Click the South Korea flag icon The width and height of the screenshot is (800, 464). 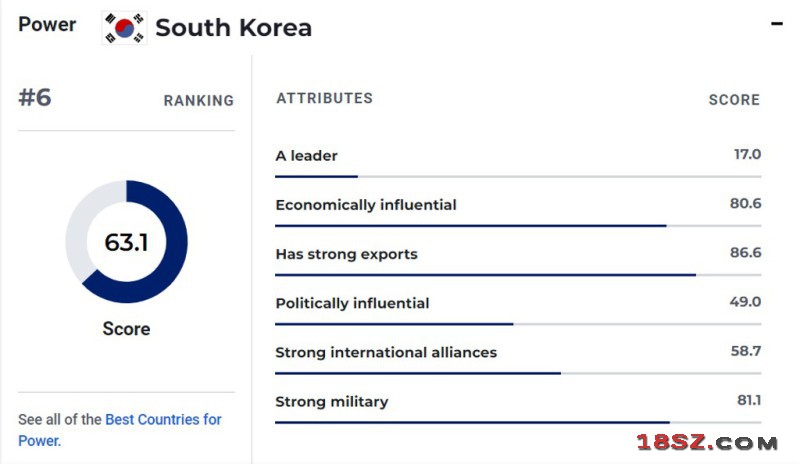coord(124,28)
